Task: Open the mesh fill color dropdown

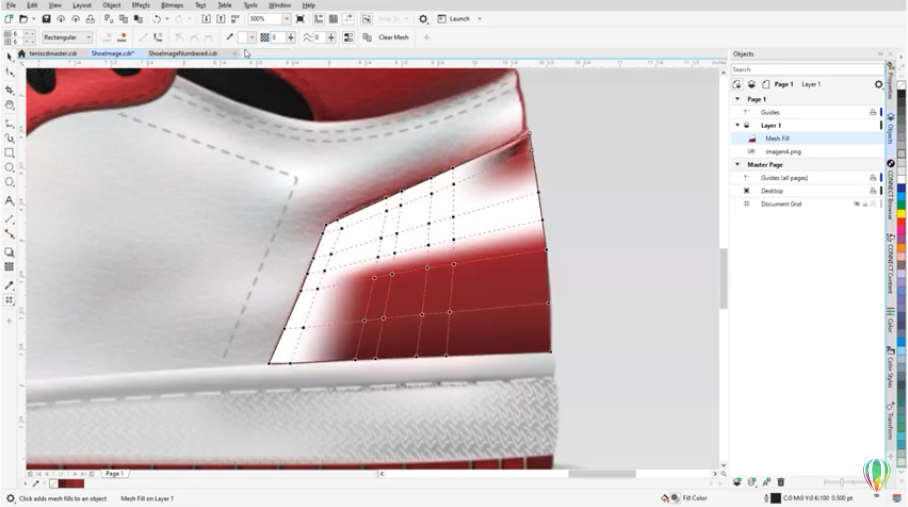Action: pos(251,37)
